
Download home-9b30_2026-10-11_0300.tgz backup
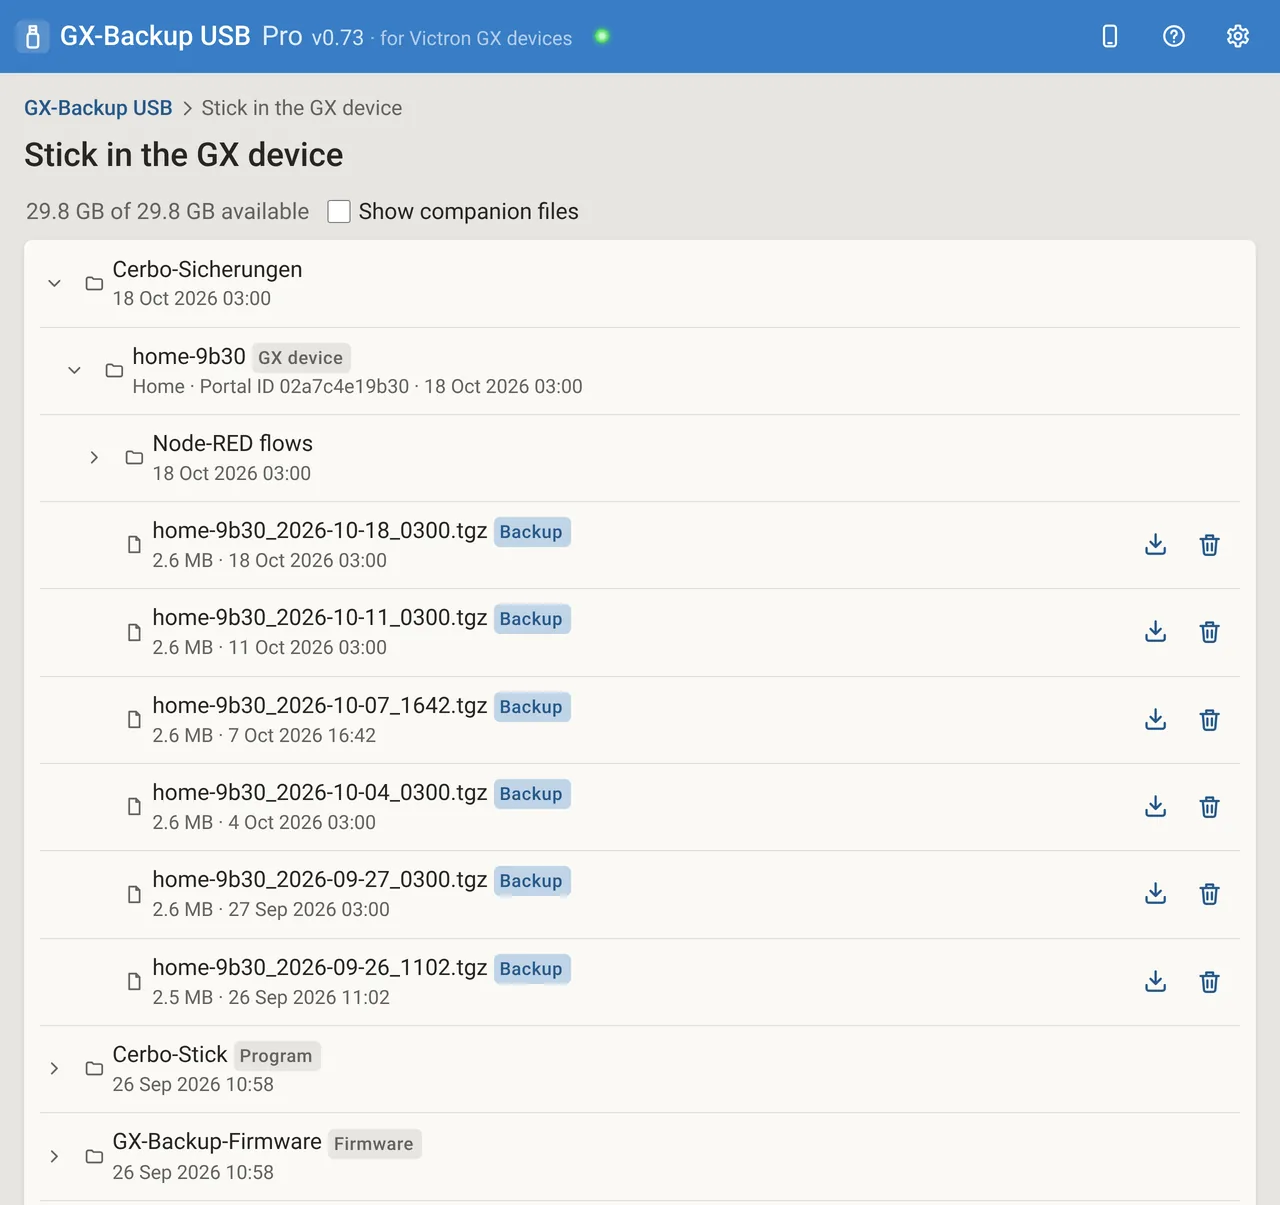tap(1156, 632)
